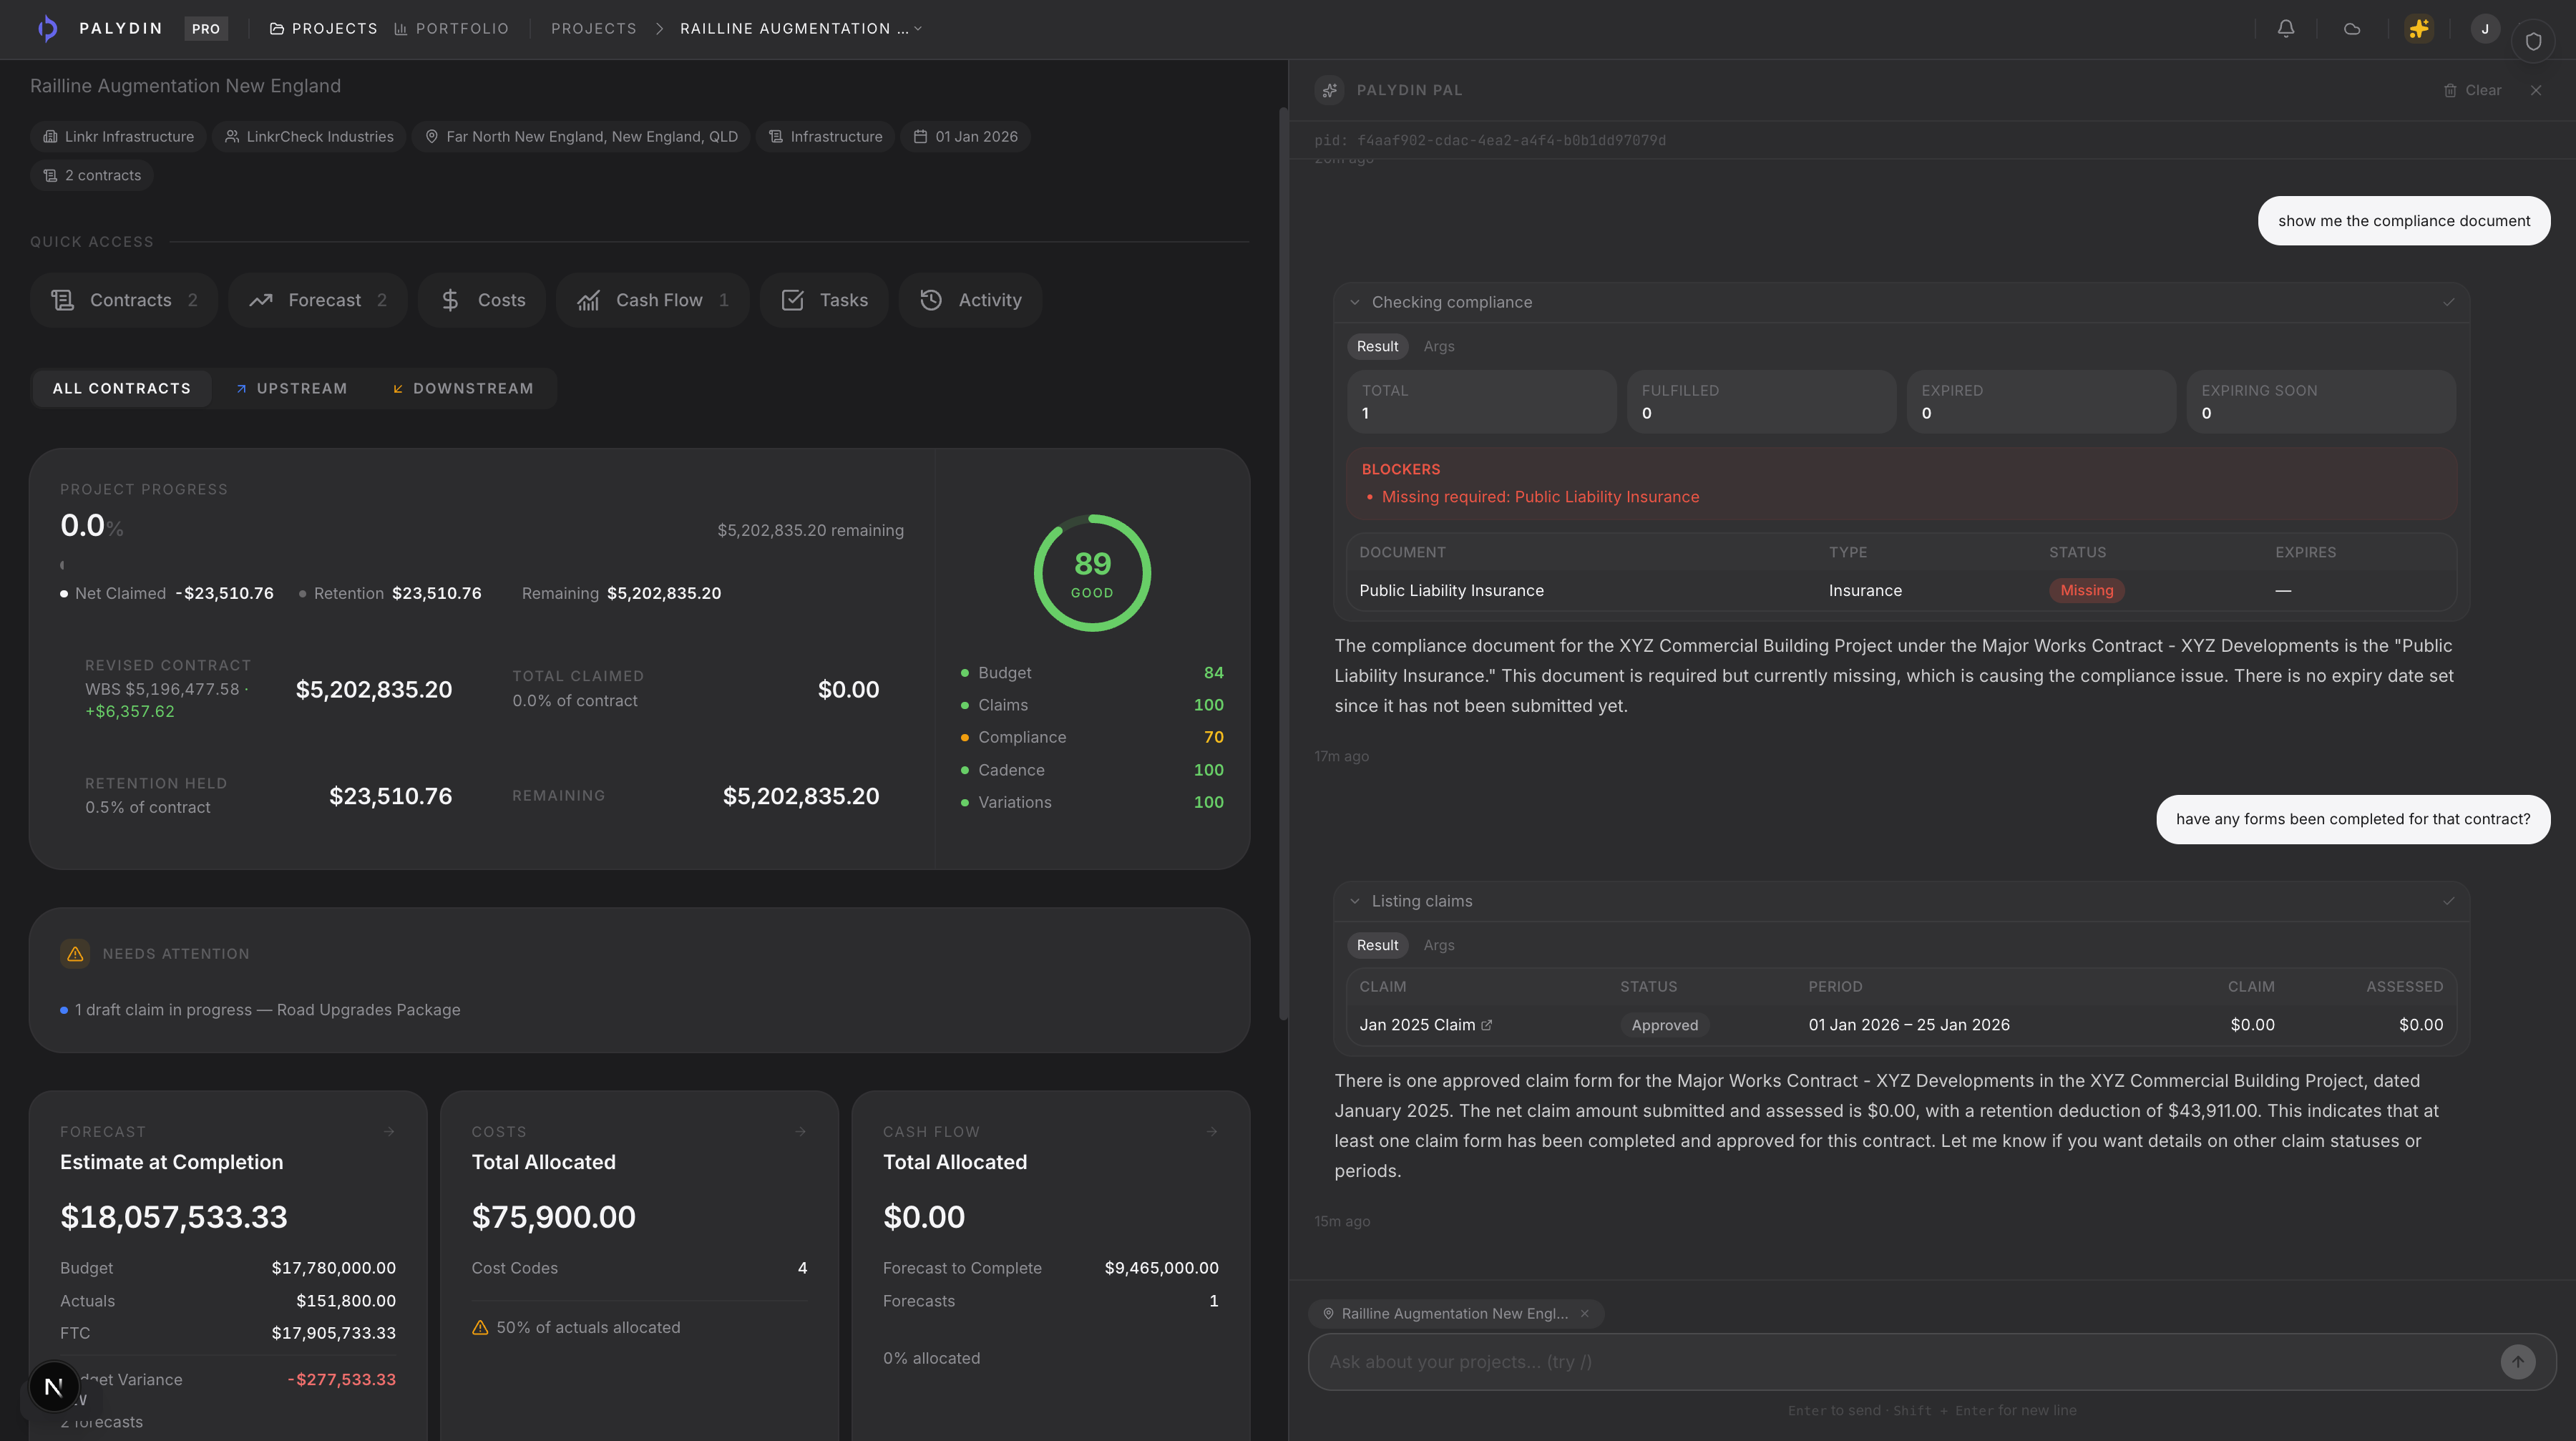The width and height of the screenshot is (2576, 1441).
Task: Toggle the Palydin Pal sparkle icon
Action: (2418, 29)
